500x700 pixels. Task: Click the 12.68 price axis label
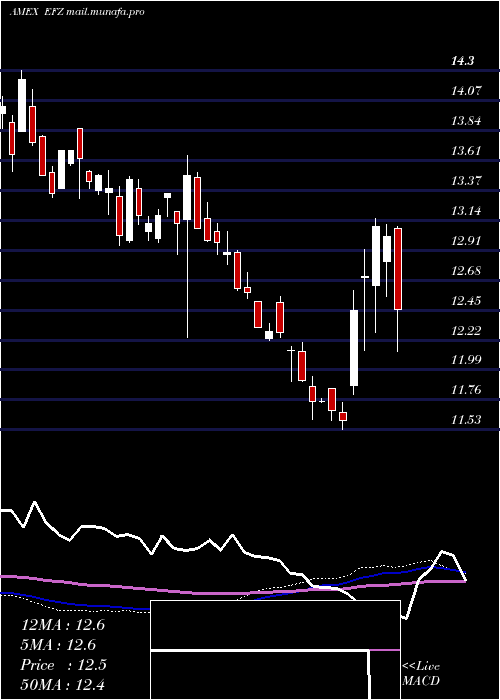coord(467,271)
